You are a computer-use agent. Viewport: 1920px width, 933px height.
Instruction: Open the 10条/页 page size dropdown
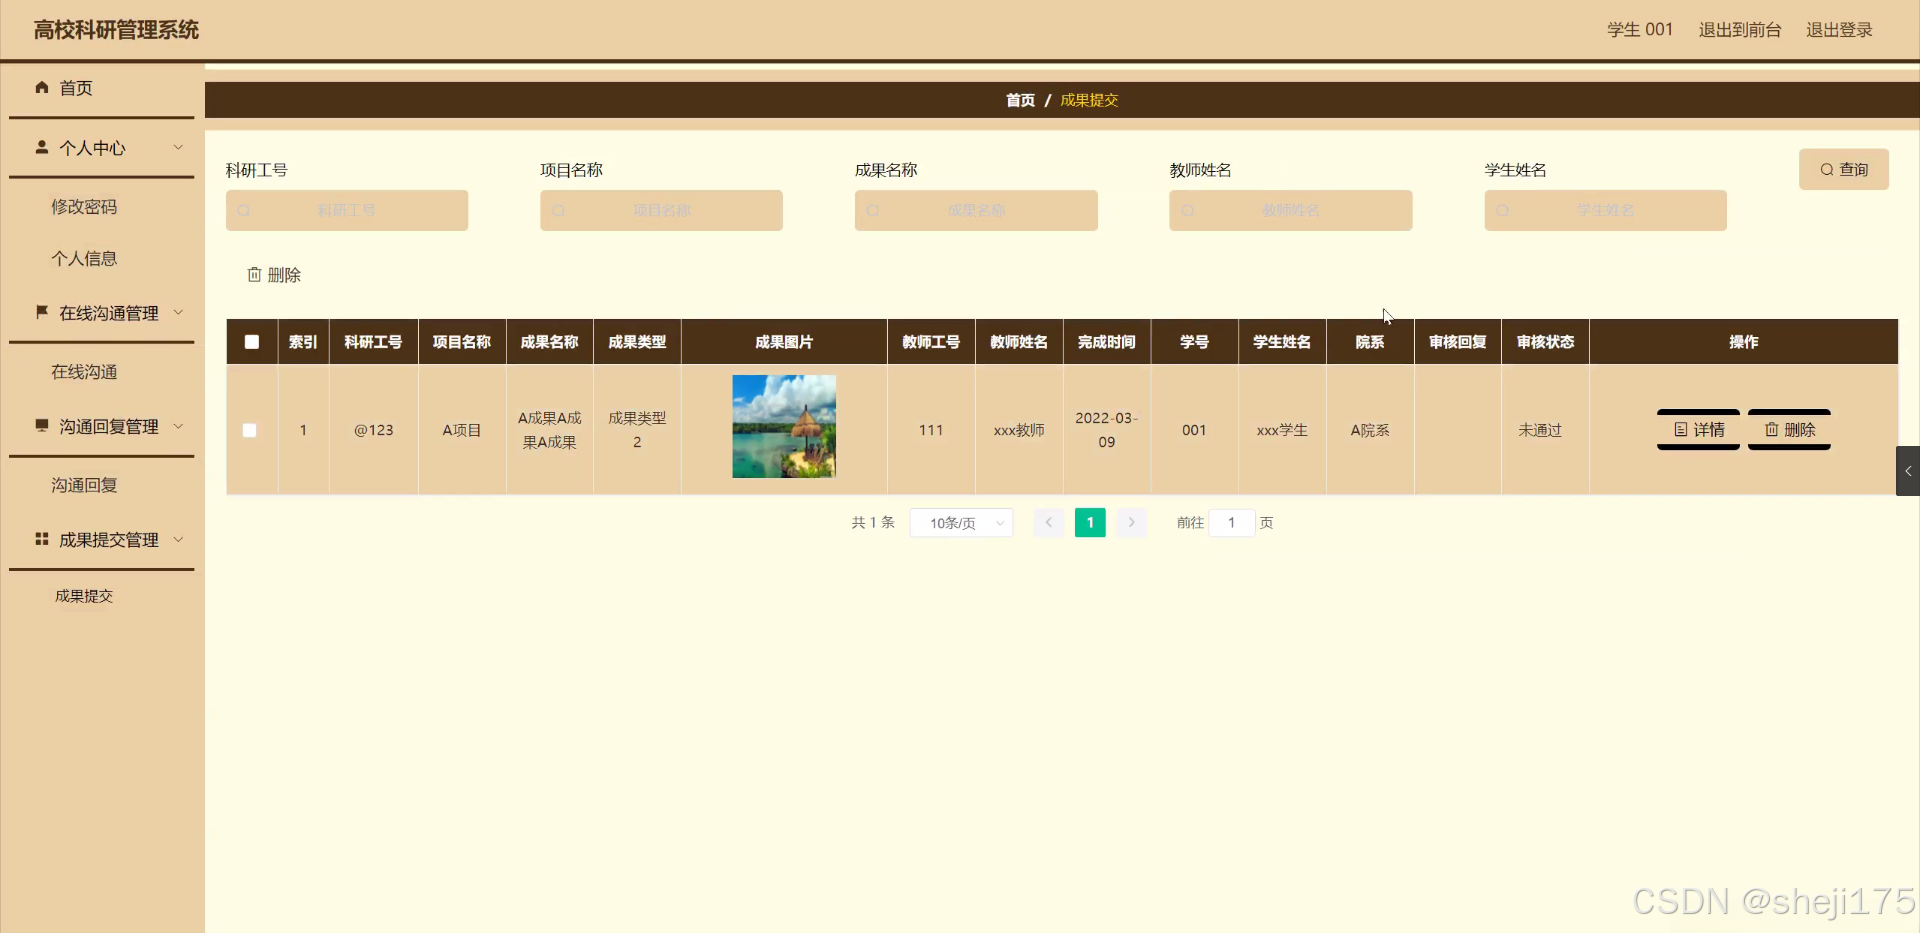point(960,522)
